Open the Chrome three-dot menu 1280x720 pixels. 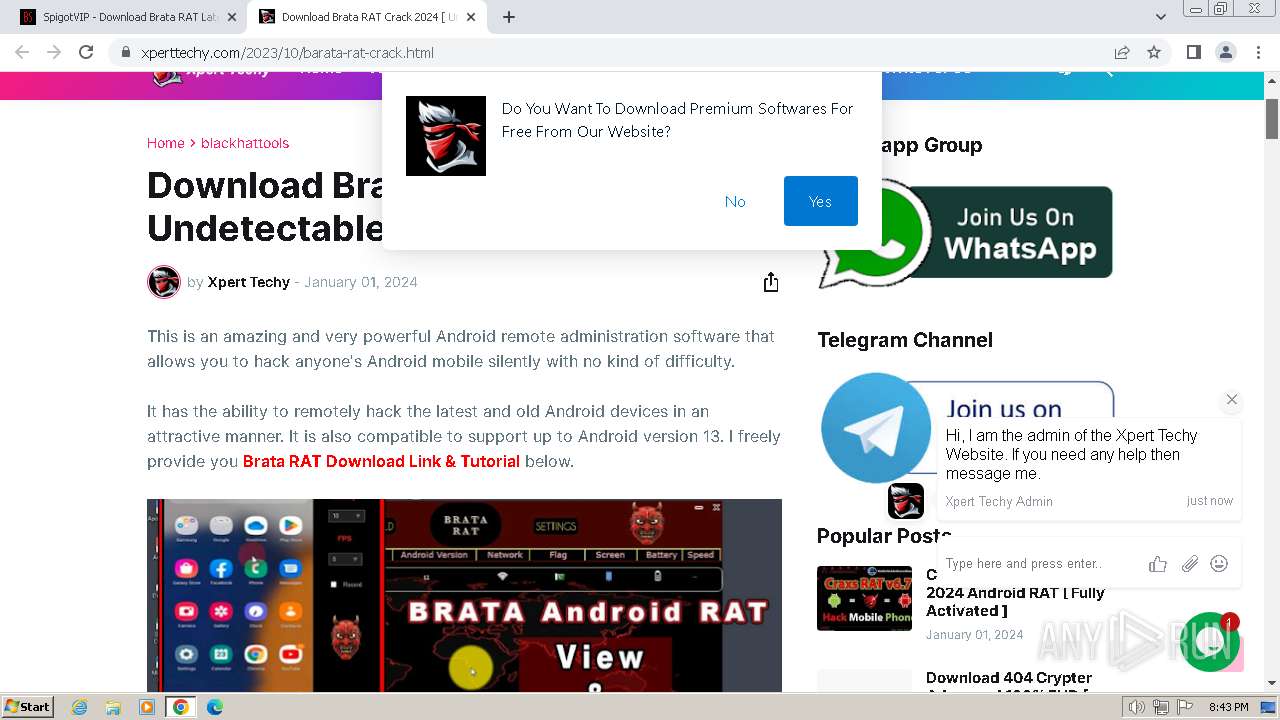tap(1258, 52)
